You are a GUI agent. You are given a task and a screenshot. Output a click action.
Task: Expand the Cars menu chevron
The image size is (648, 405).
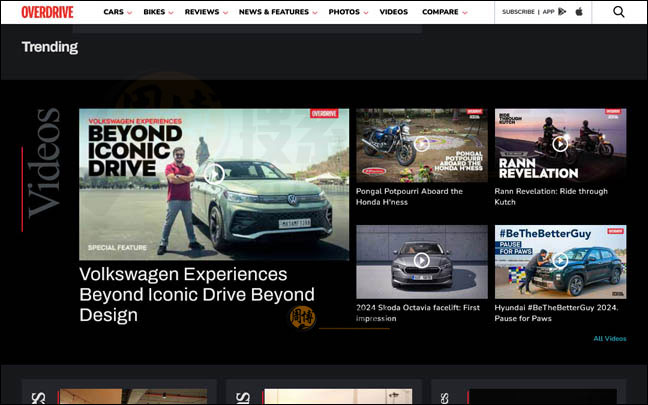pos(129,13)
